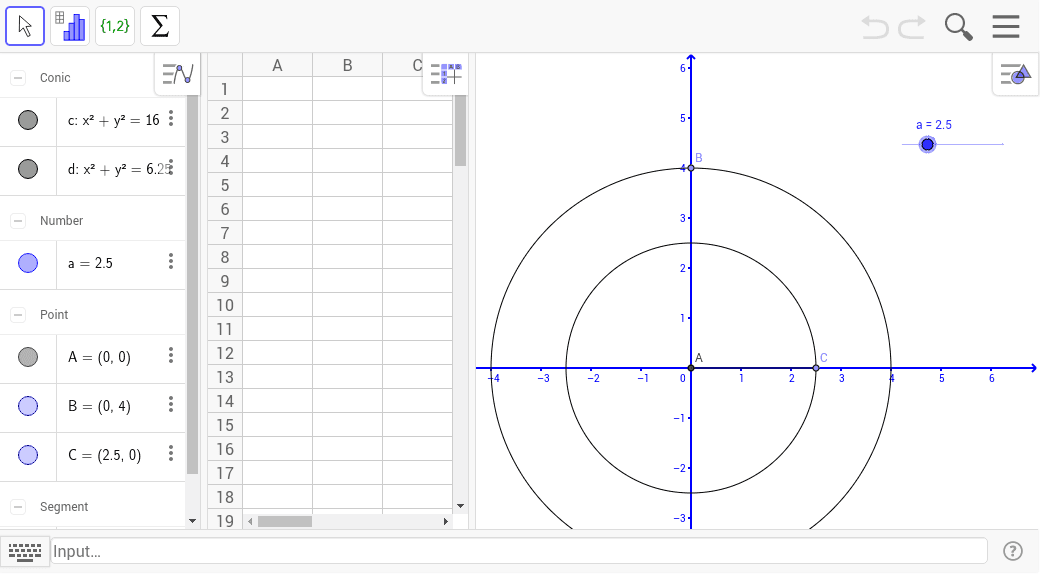Select the definition a = 2.5 in Algebra

[90, 263]
